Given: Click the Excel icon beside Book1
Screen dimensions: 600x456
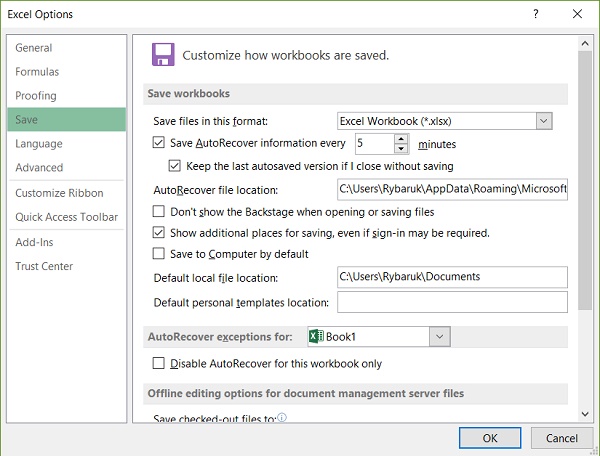Looking at the screenshot, I should point(316,336).
